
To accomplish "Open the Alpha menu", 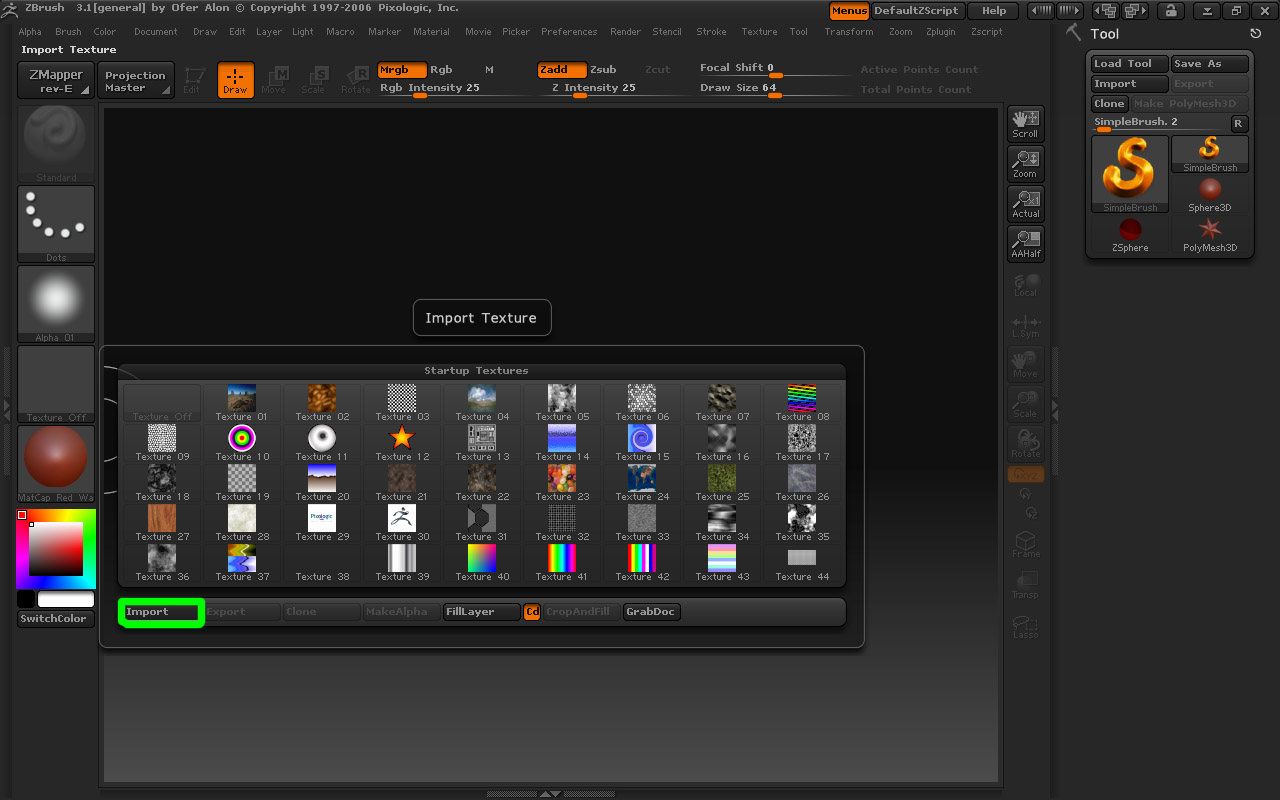I will (30, 32).
